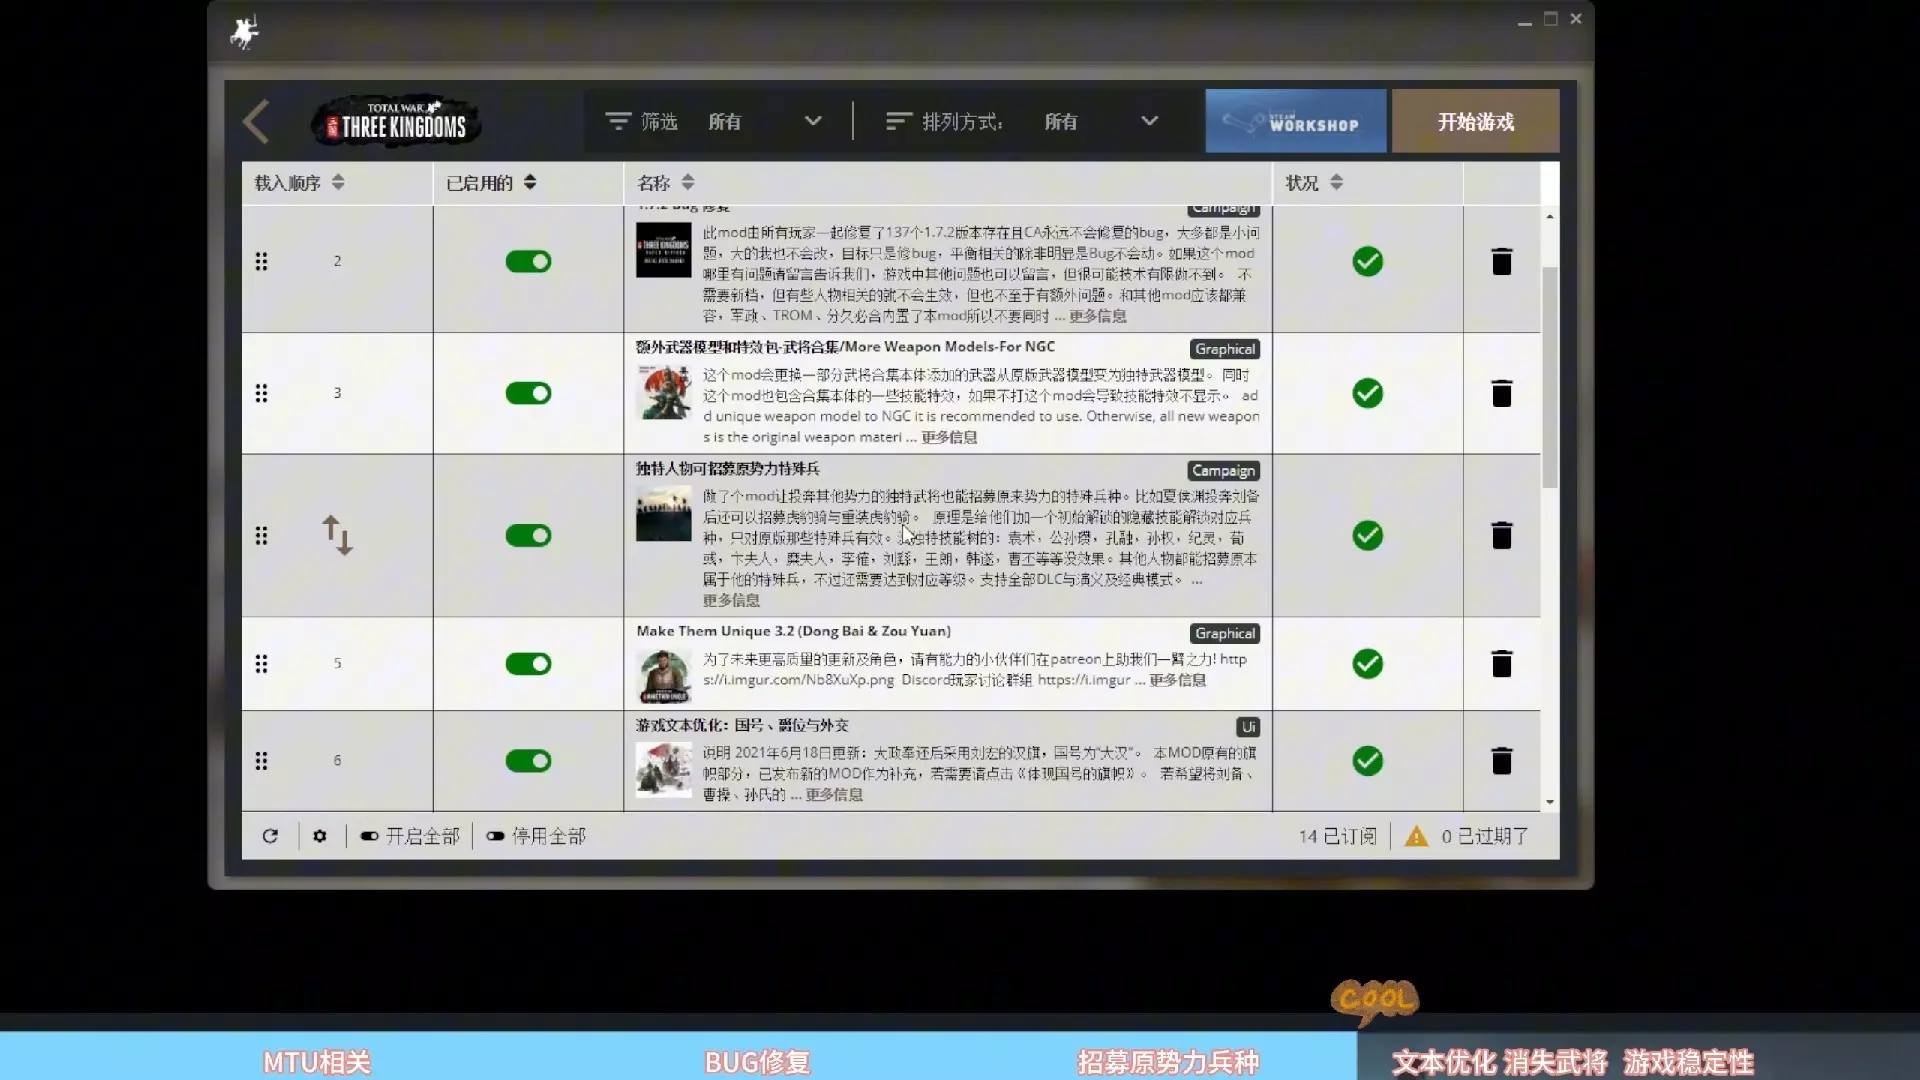Image resolution: width=1920 pixels, height=1080 pixels.
Task: Disable the mod at load order 2
Action: [x=528, y=262]
